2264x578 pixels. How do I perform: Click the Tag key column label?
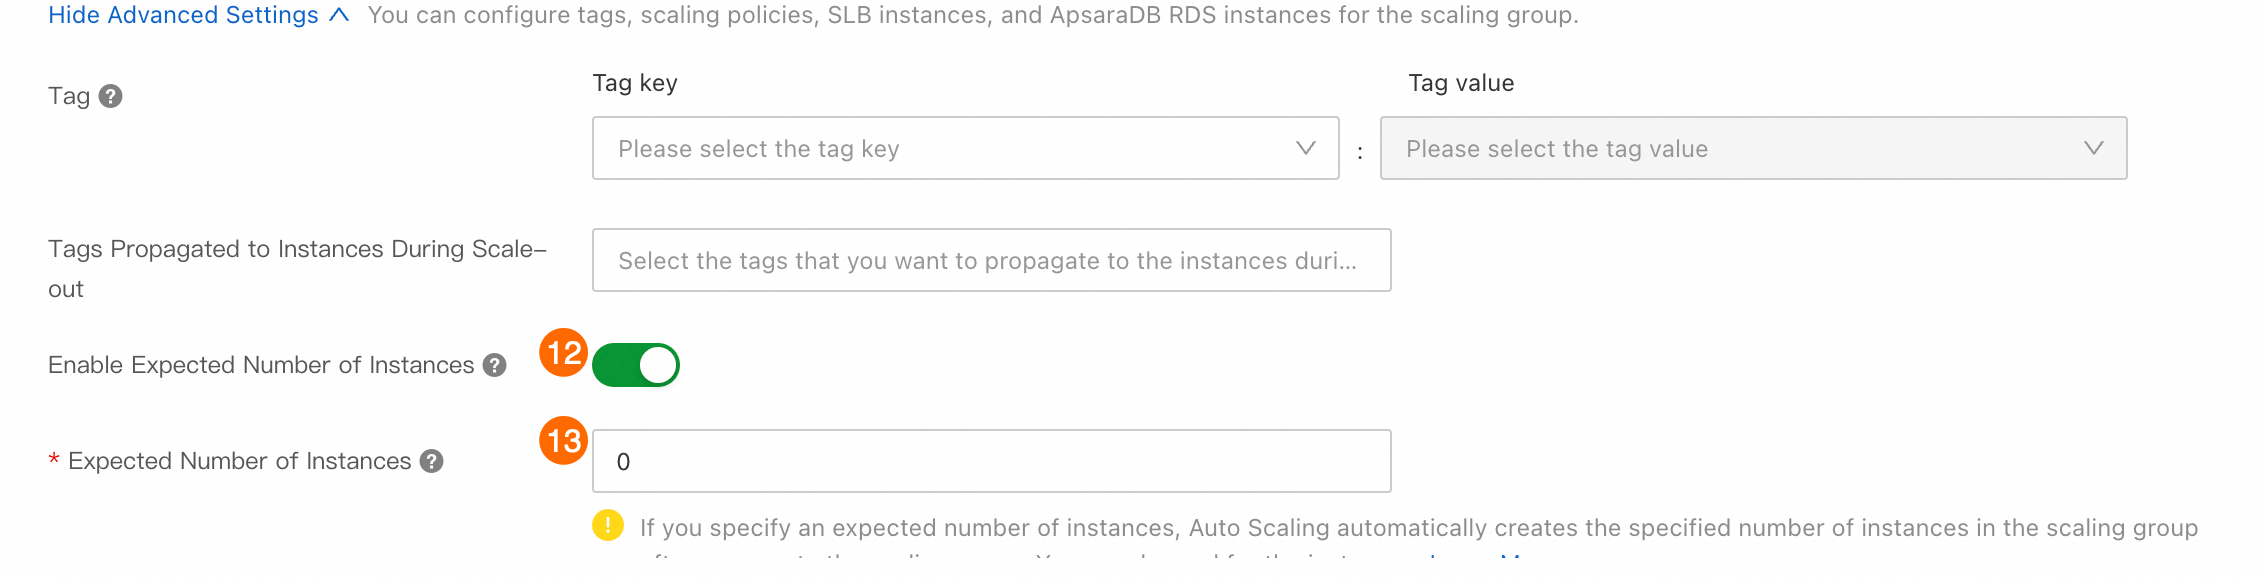pos(635,83)
